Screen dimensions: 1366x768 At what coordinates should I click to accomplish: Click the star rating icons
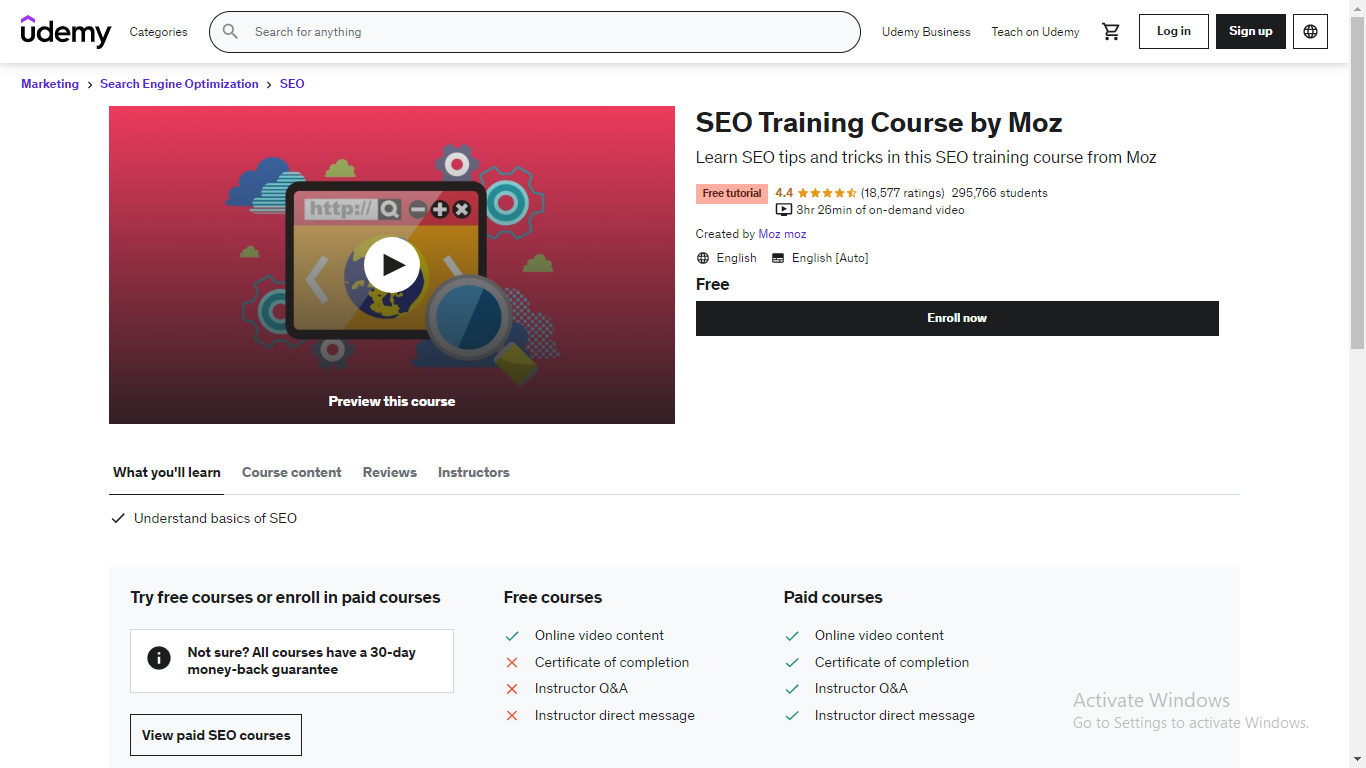pos(827,193)
